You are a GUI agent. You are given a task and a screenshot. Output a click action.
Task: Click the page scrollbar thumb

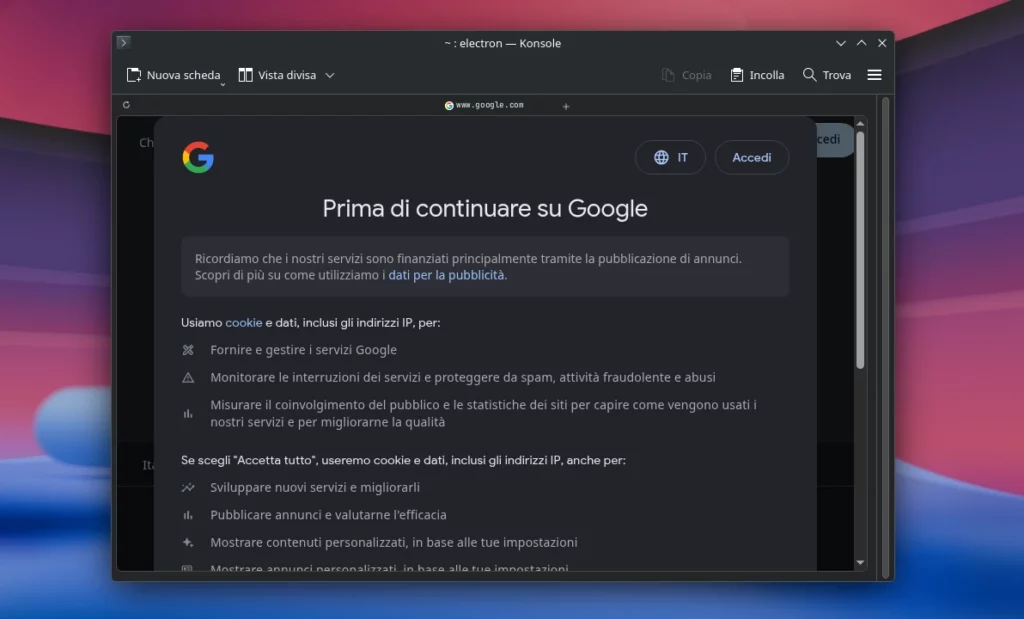[860, 250]
